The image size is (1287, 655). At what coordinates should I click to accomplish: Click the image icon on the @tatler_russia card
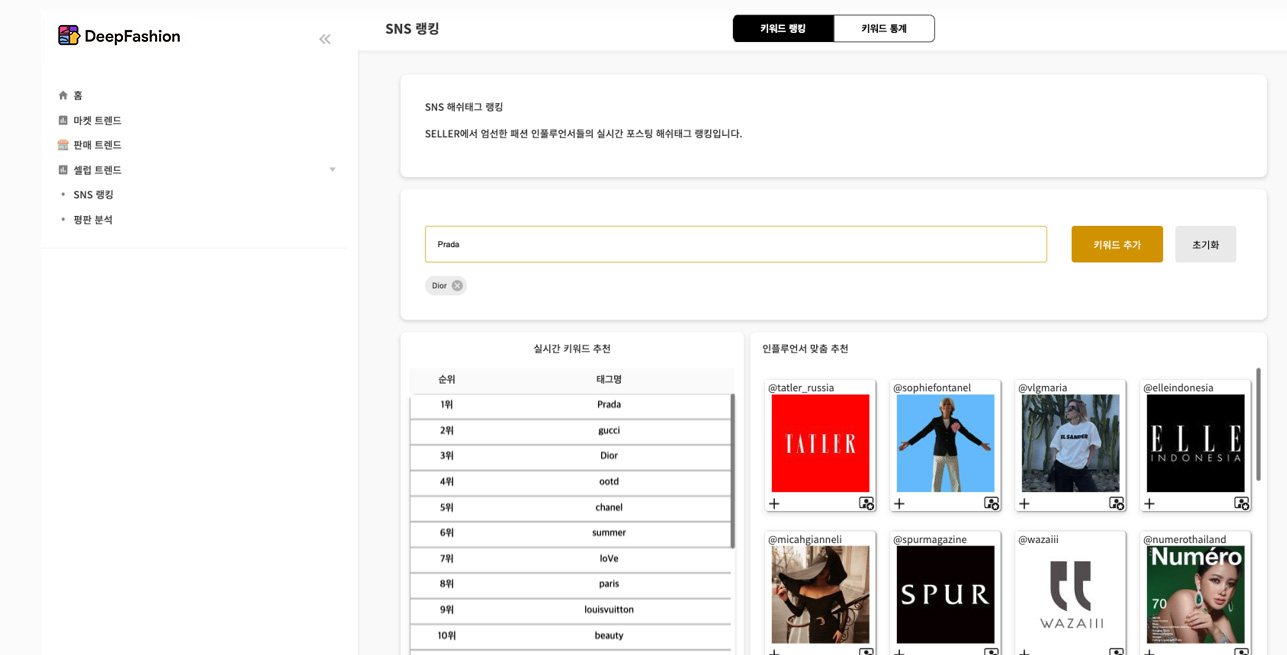point(866,503)
